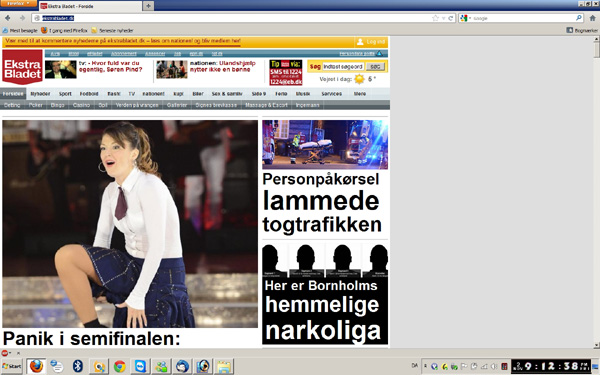Go back with the browser back arrow
Image resolution: width=600 pixels, height=375 pixels.
pos(8,18)
